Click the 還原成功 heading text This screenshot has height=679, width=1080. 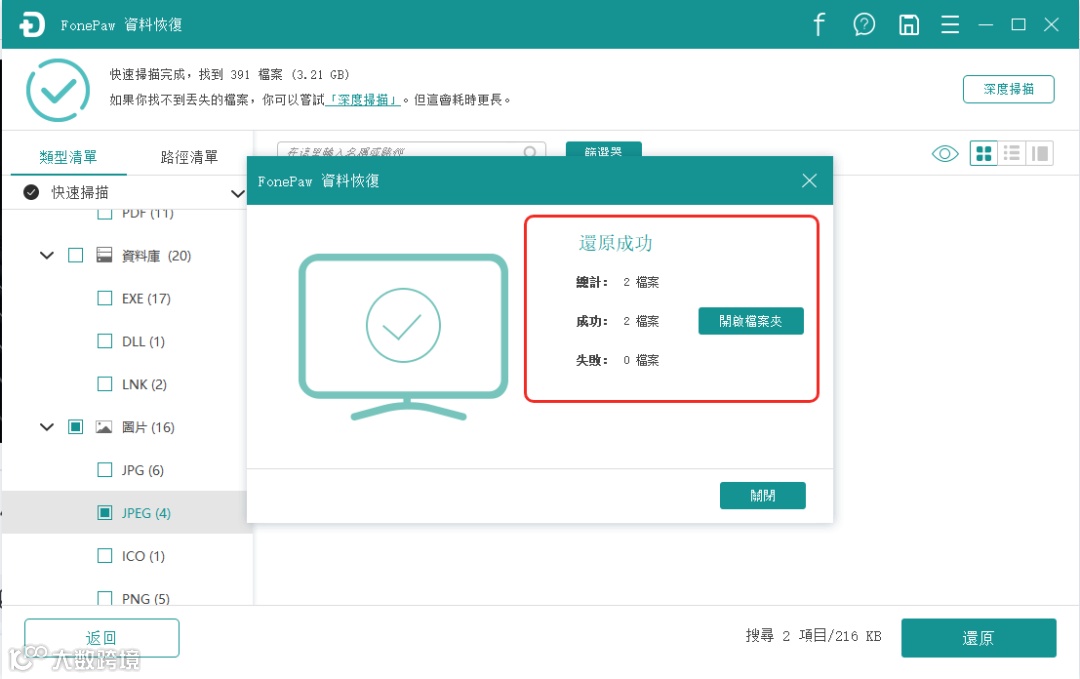pos(615,243)
